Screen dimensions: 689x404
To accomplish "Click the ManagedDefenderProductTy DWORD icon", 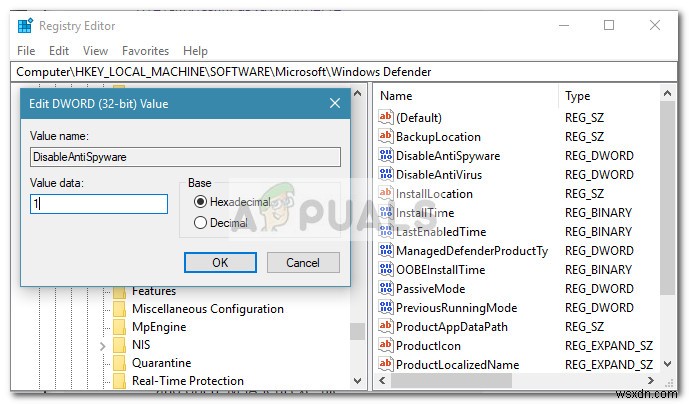I will [385, 250].
